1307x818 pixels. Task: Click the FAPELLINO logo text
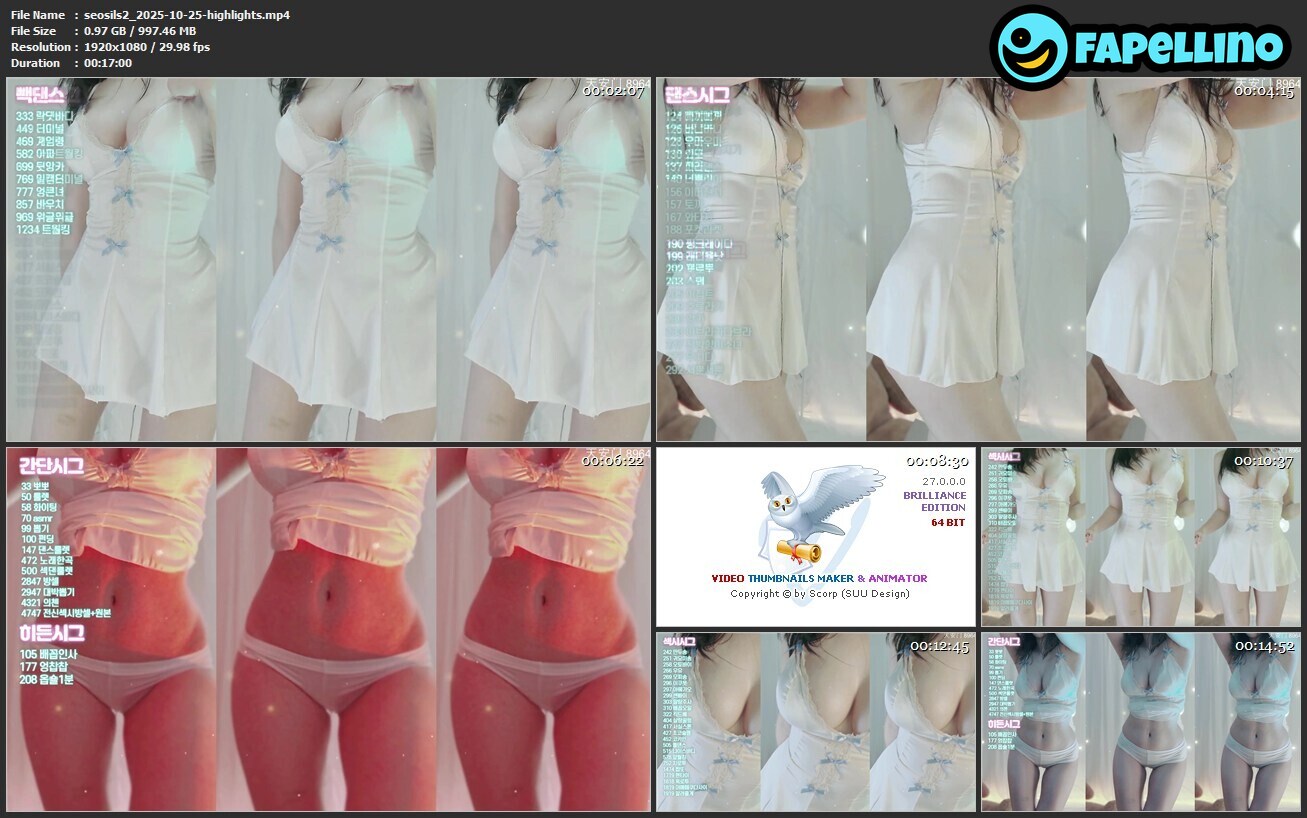(1178, 48)
